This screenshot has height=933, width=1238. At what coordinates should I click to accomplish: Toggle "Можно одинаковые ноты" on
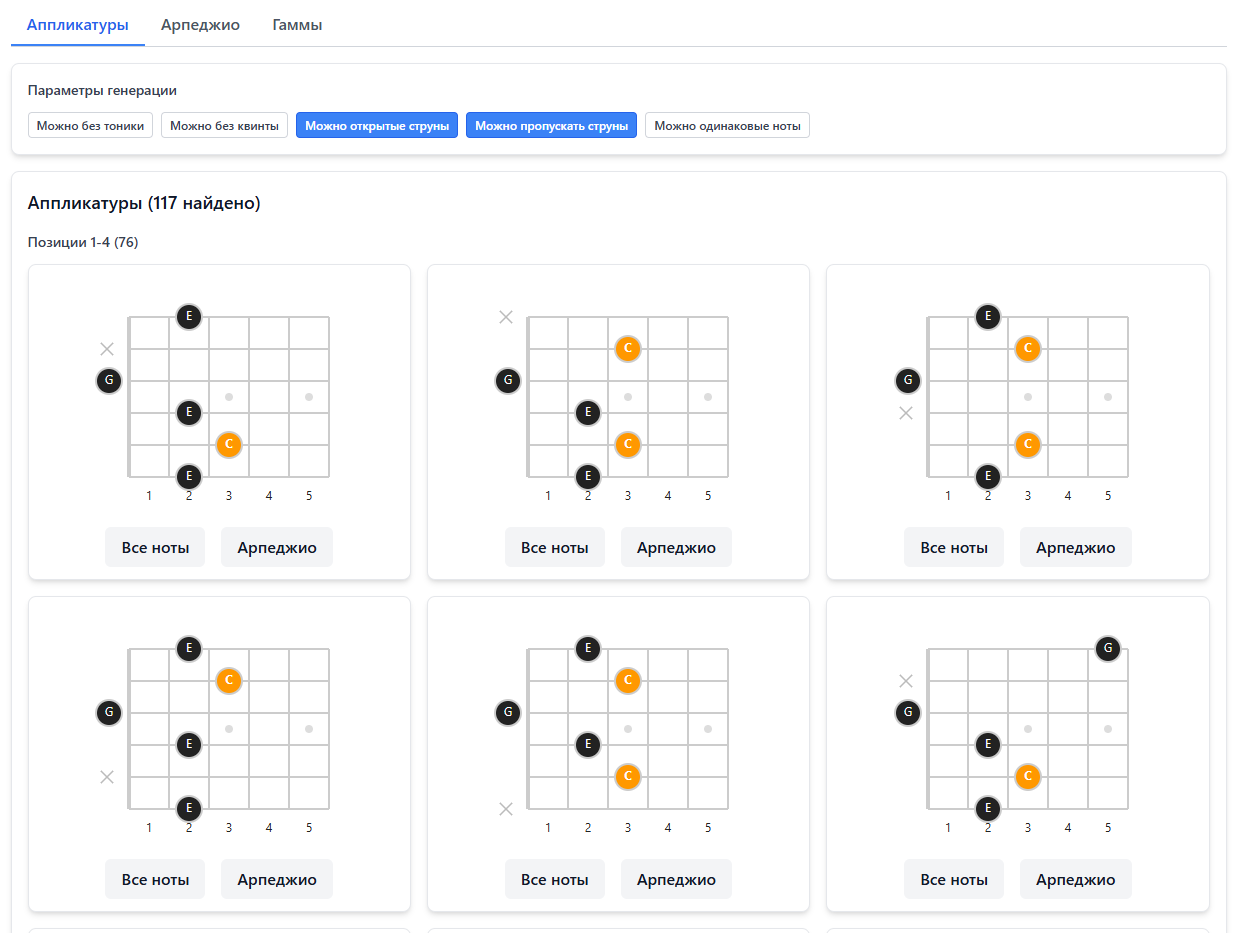point(727,126)
